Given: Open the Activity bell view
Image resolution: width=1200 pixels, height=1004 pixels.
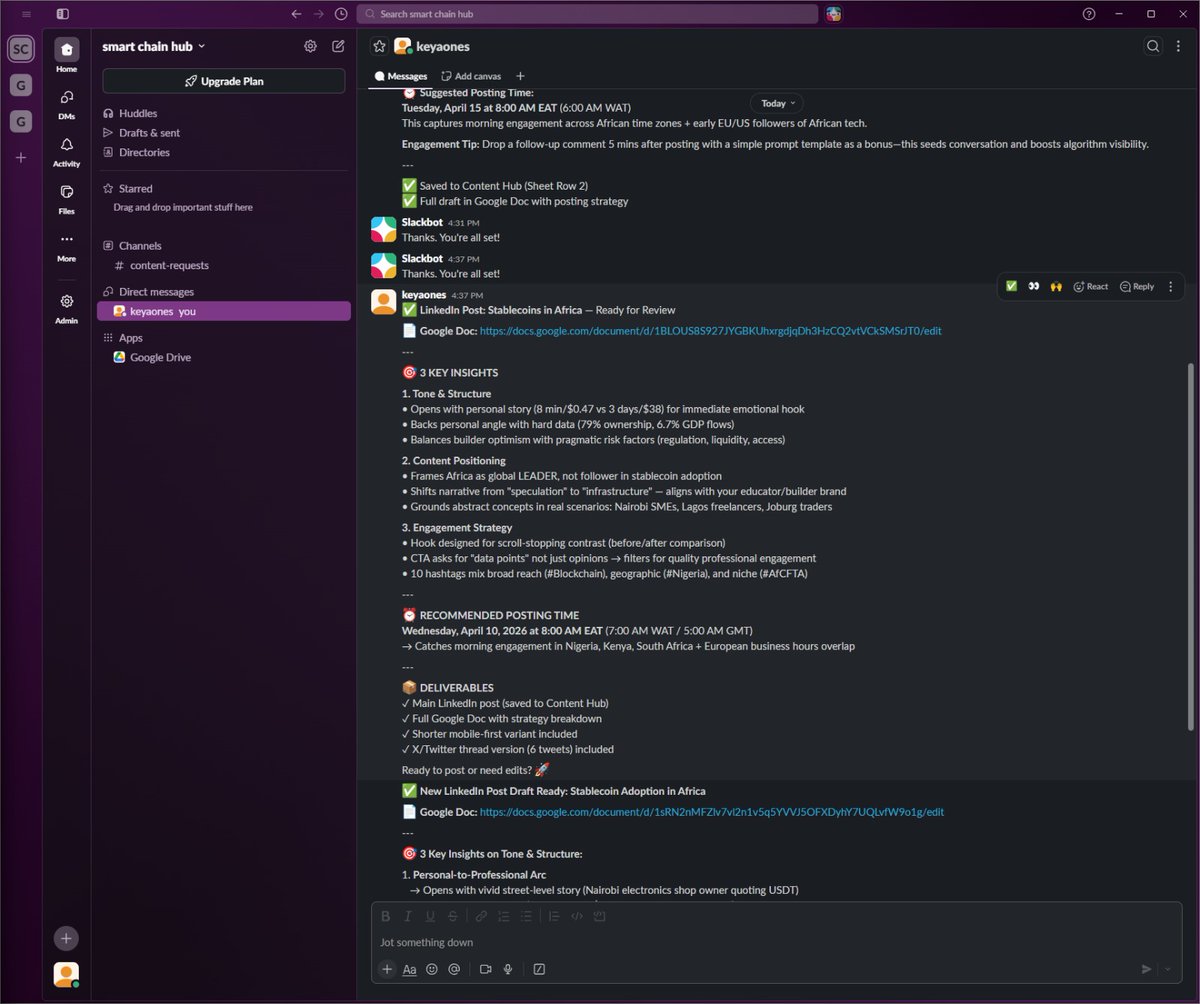Looking at the screenshot, I should click(66, 151).
